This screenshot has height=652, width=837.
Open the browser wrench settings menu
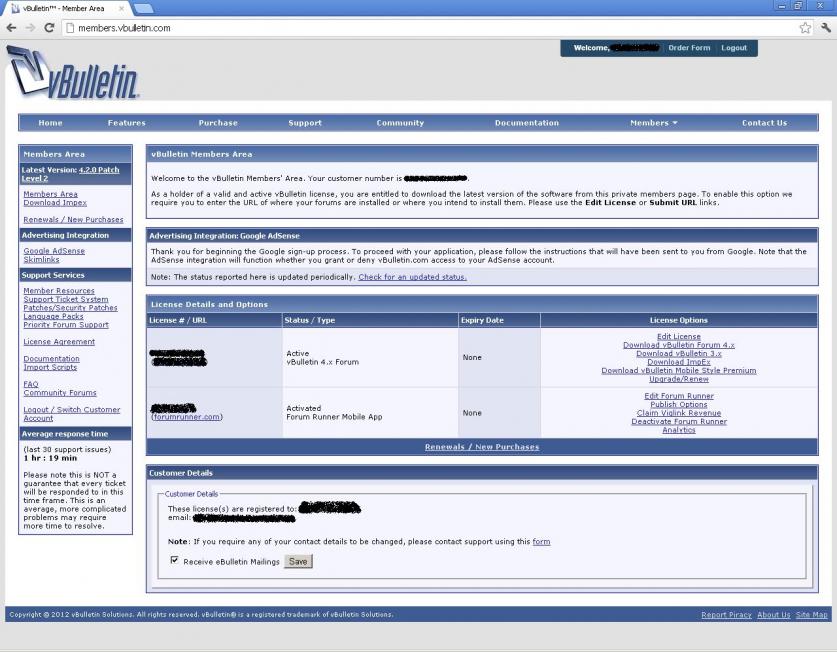point(826,28)
